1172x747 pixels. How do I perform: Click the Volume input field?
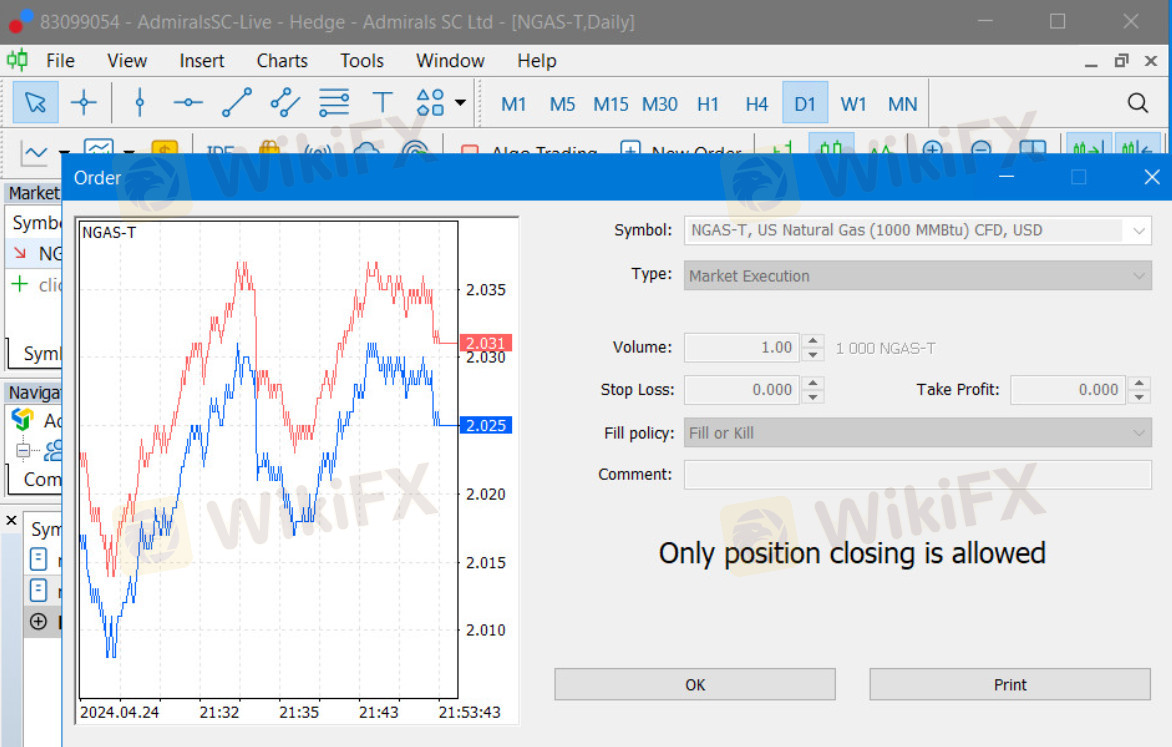pos(741,348)
